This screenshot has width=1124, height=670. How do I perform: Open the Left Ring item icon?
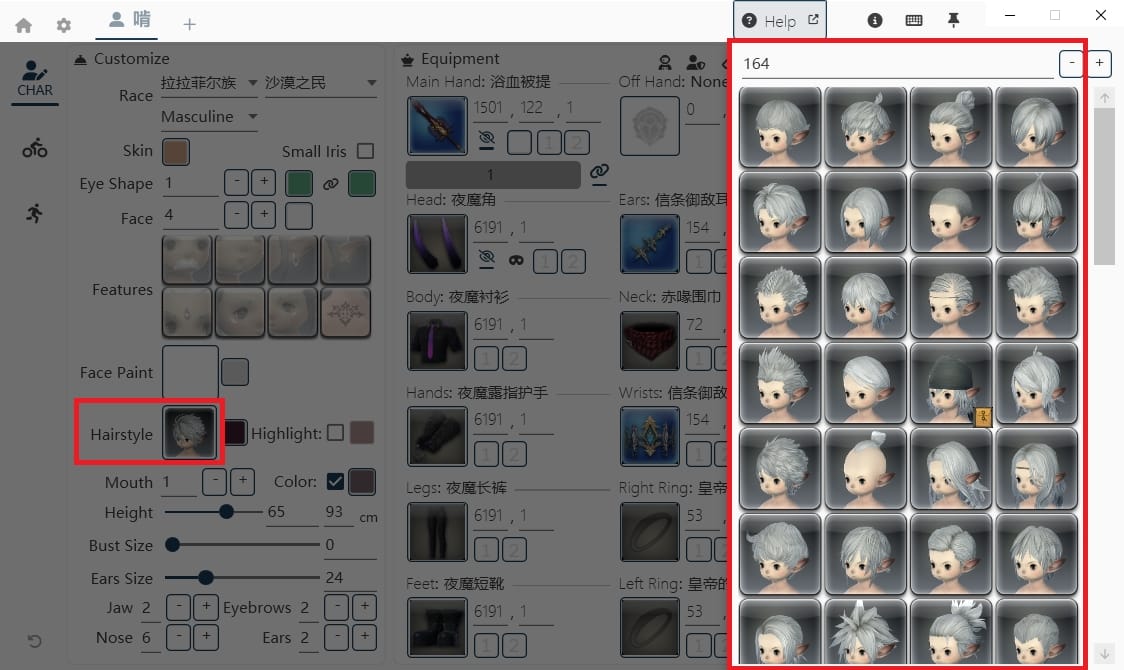649,628
